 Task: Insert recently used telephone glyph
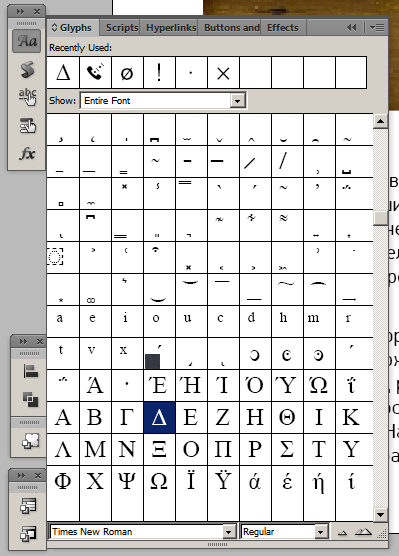(x=95, y=72)
